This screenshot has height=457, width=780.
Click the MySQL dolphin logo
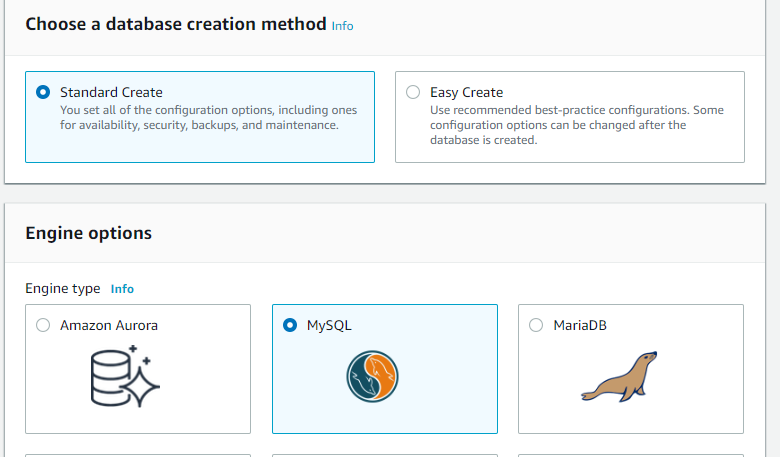(x=373, y=376)
